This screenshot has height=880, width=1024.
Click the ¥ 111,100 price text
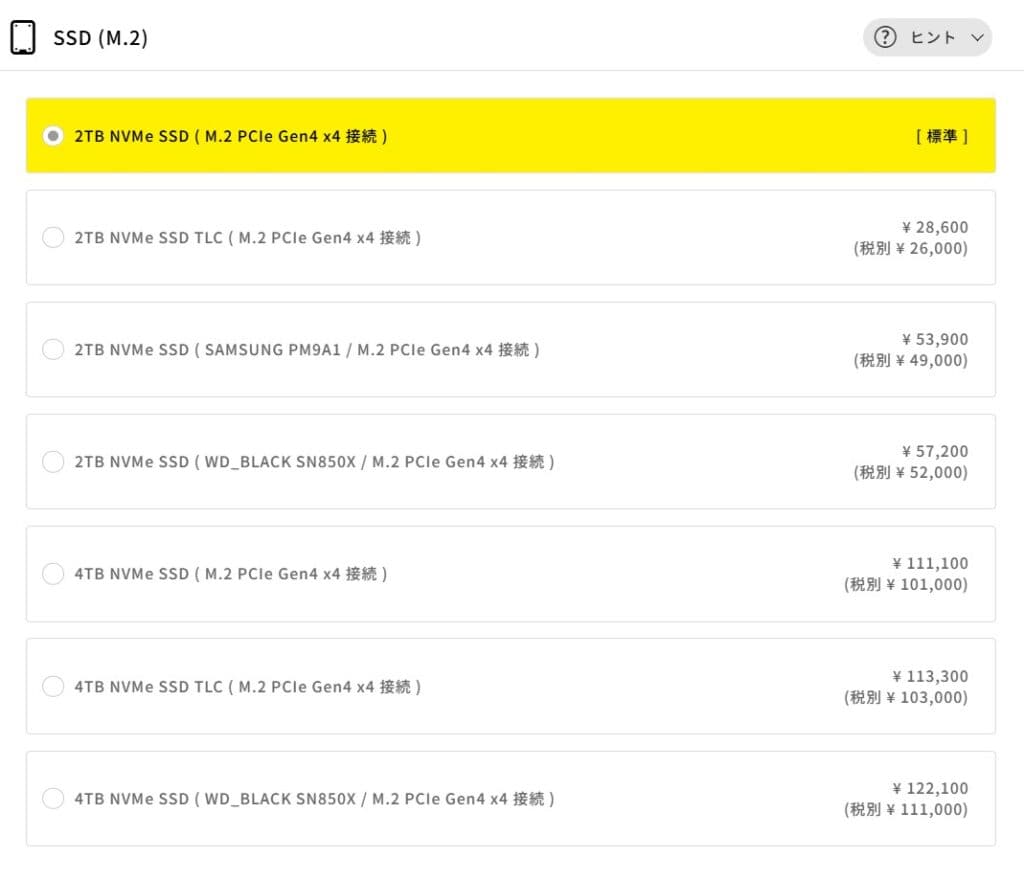coord(930,564)
